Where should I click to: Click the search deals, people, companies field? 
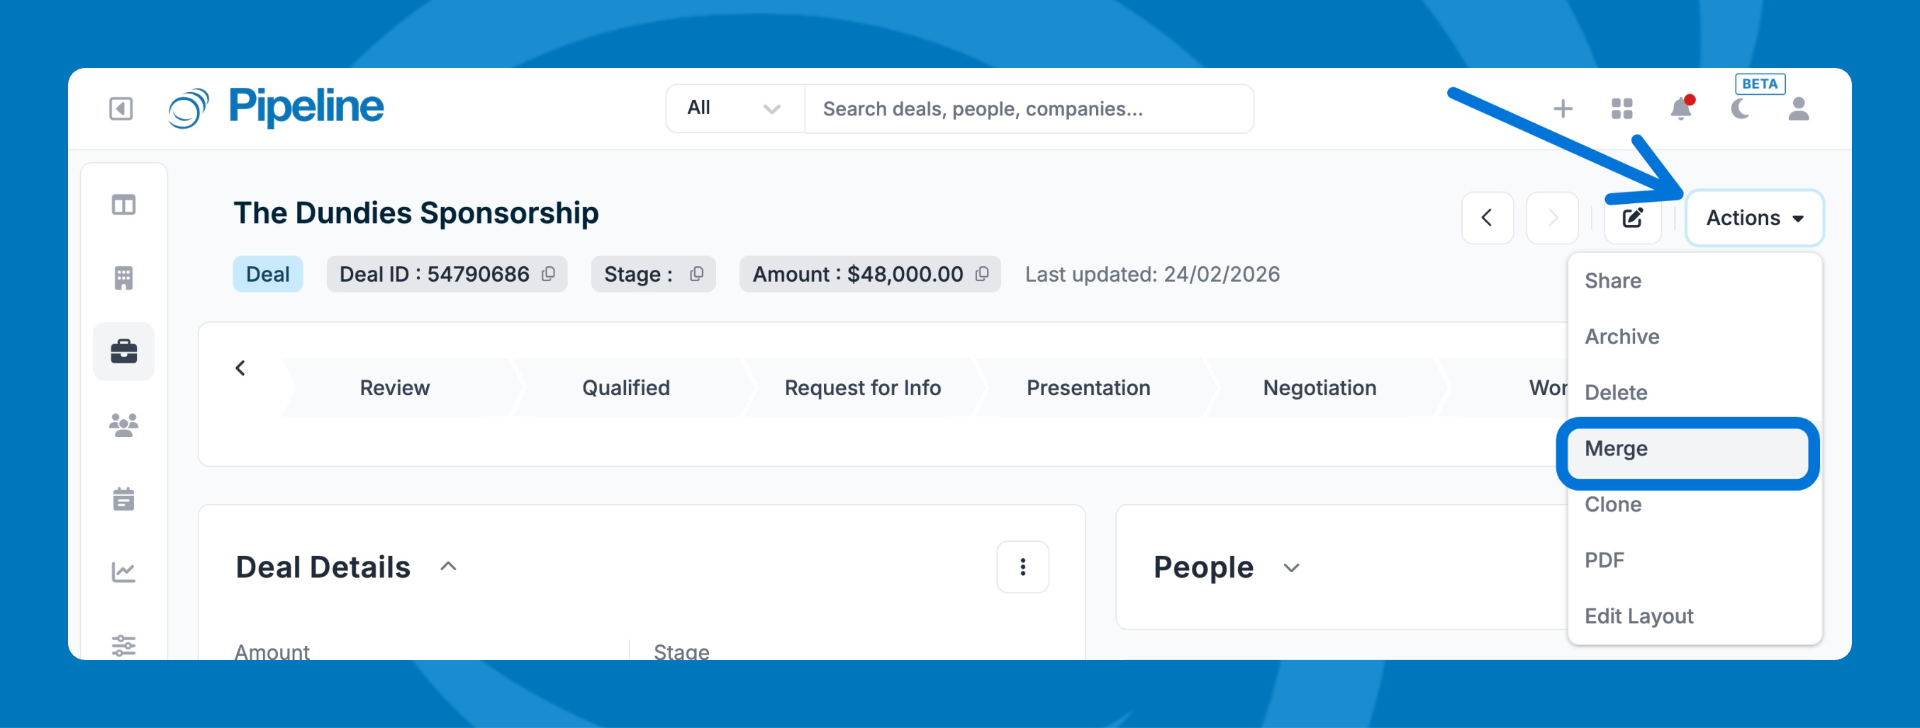1027,108
